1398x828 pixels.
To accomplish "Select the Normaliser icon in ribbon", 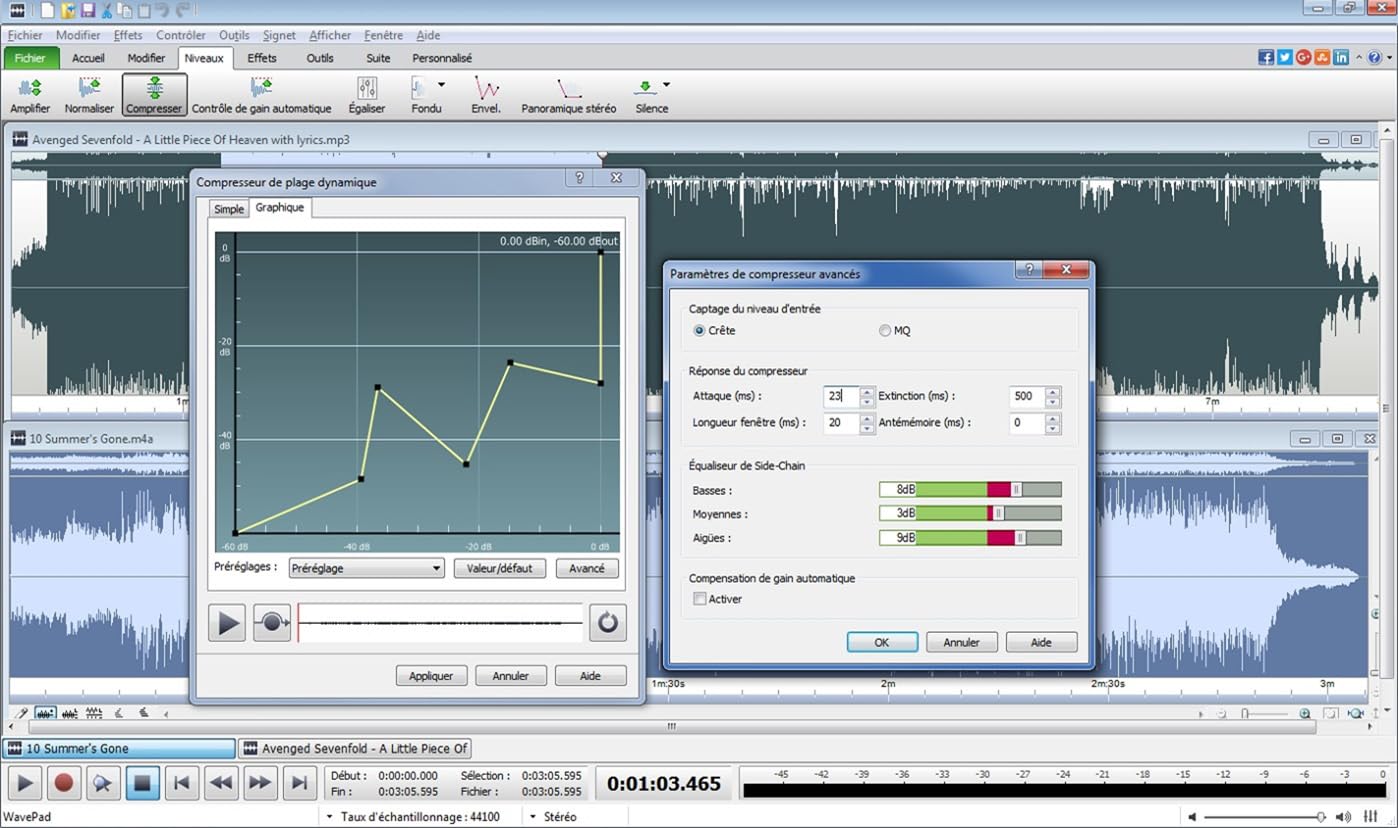I will [x=89, y=95].
